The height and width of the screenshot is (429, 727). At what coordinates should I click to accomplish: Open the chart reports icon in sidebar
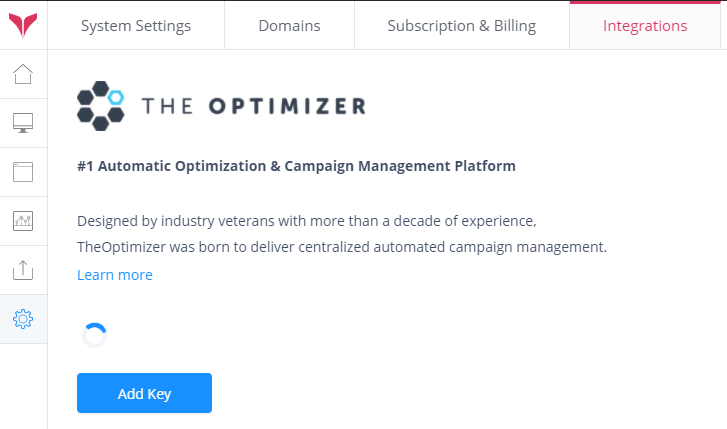(23, 220)
